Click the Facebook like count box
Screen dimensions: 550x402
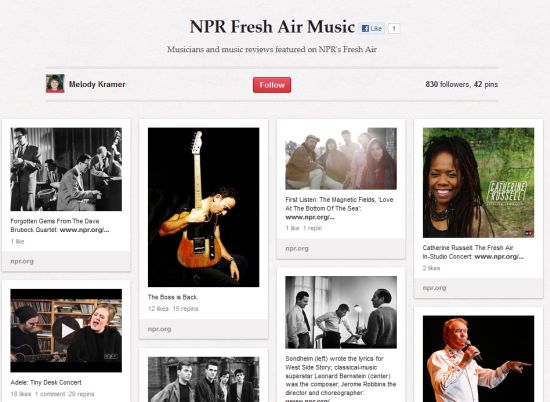click(394, 28)
